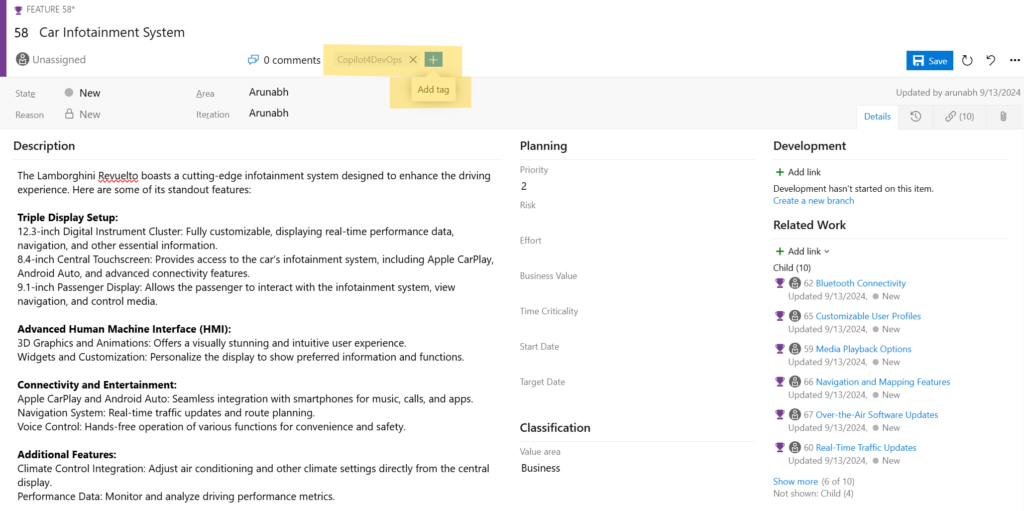This screenshot has height=511, width=1024.
Task: Click the Additional Features heading text
Action: pyautogui.click(x=67, y=454)
